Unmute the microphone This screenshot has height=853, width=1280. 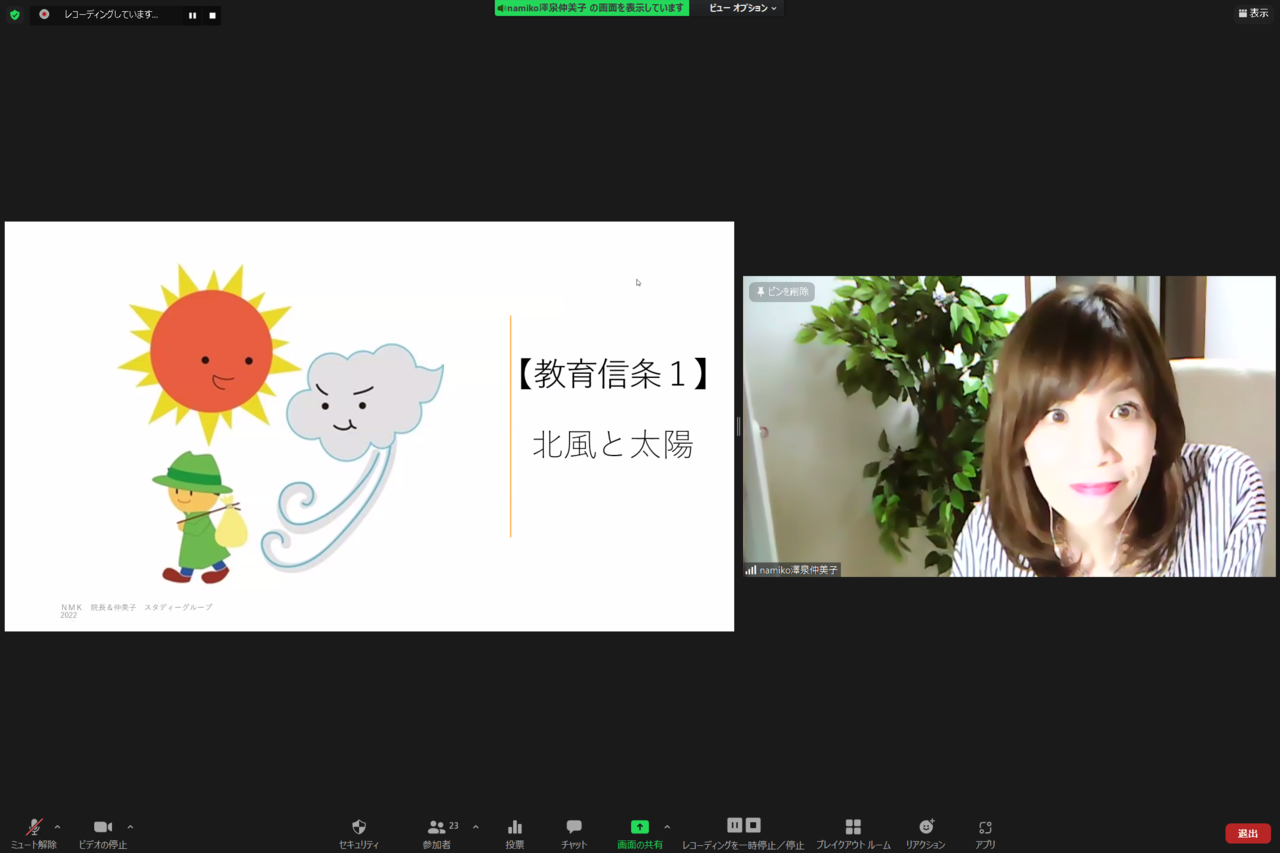click(x=33, y=828)
